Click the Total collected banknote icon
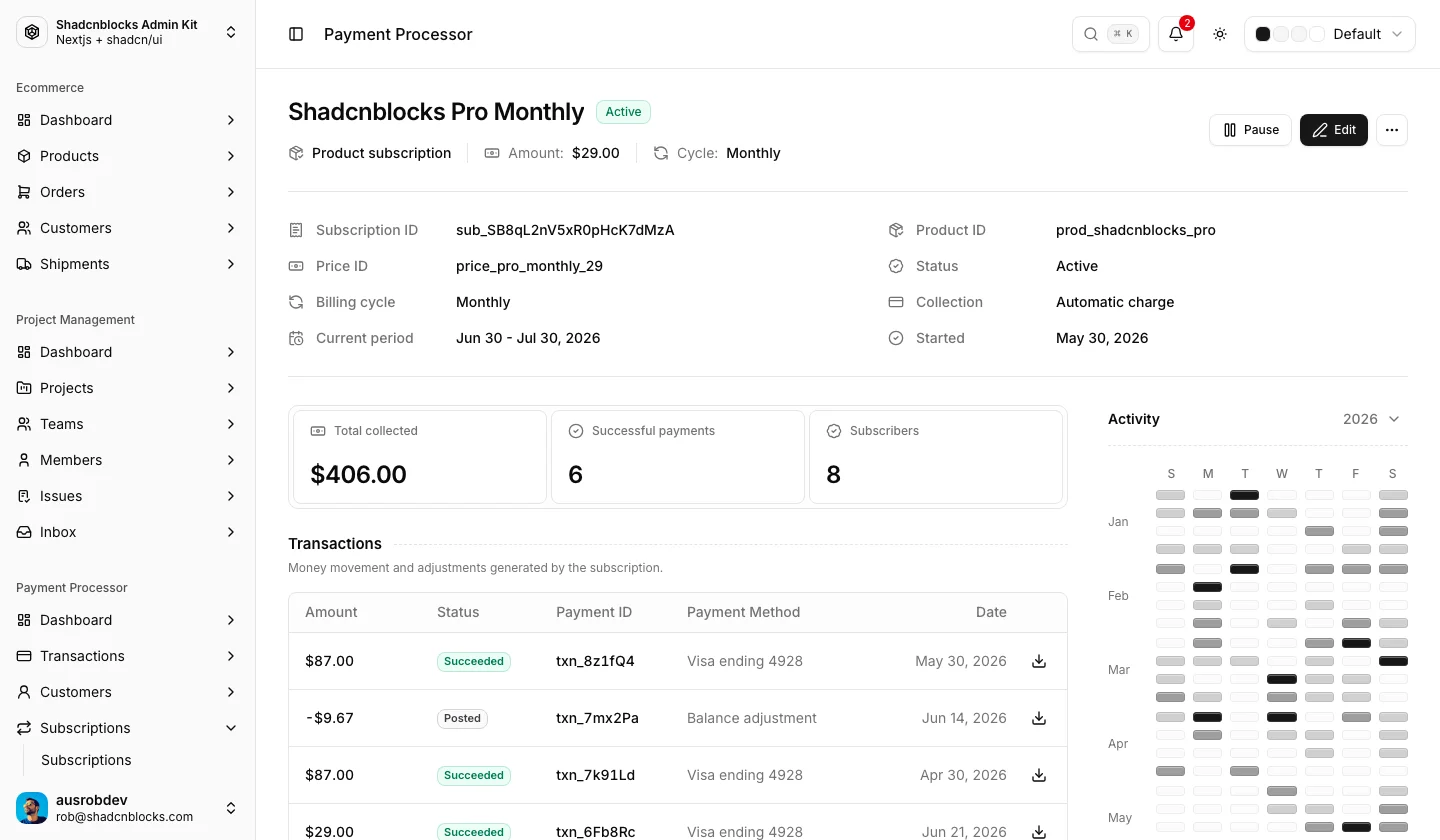This screenshot has height=840, width=1440. [x=318, y=431]
